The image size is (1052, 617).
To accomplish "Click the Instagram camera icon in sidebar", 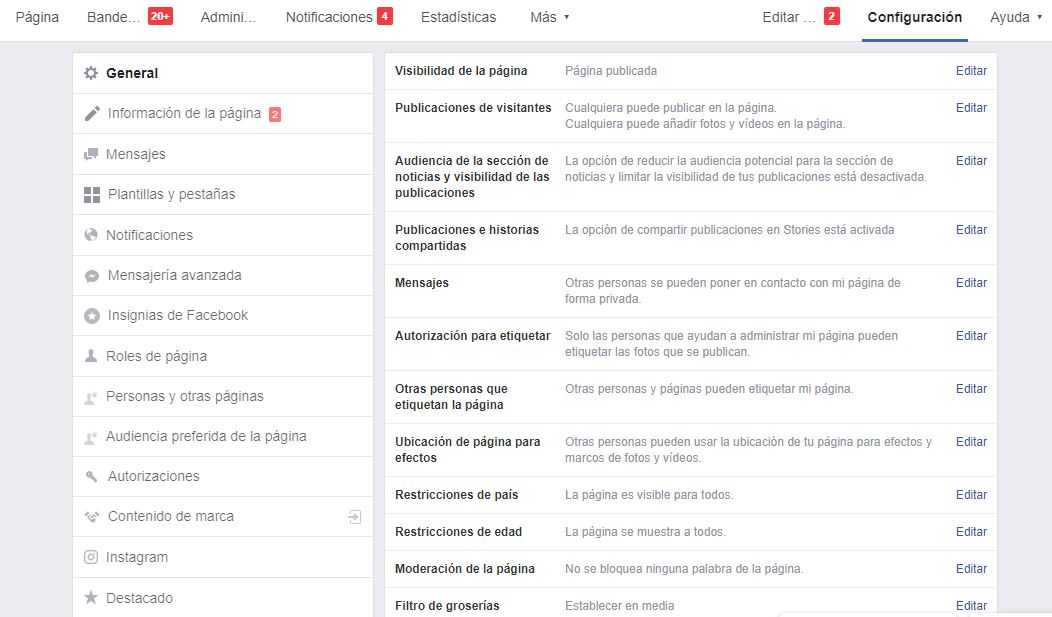I will point(91,557).
